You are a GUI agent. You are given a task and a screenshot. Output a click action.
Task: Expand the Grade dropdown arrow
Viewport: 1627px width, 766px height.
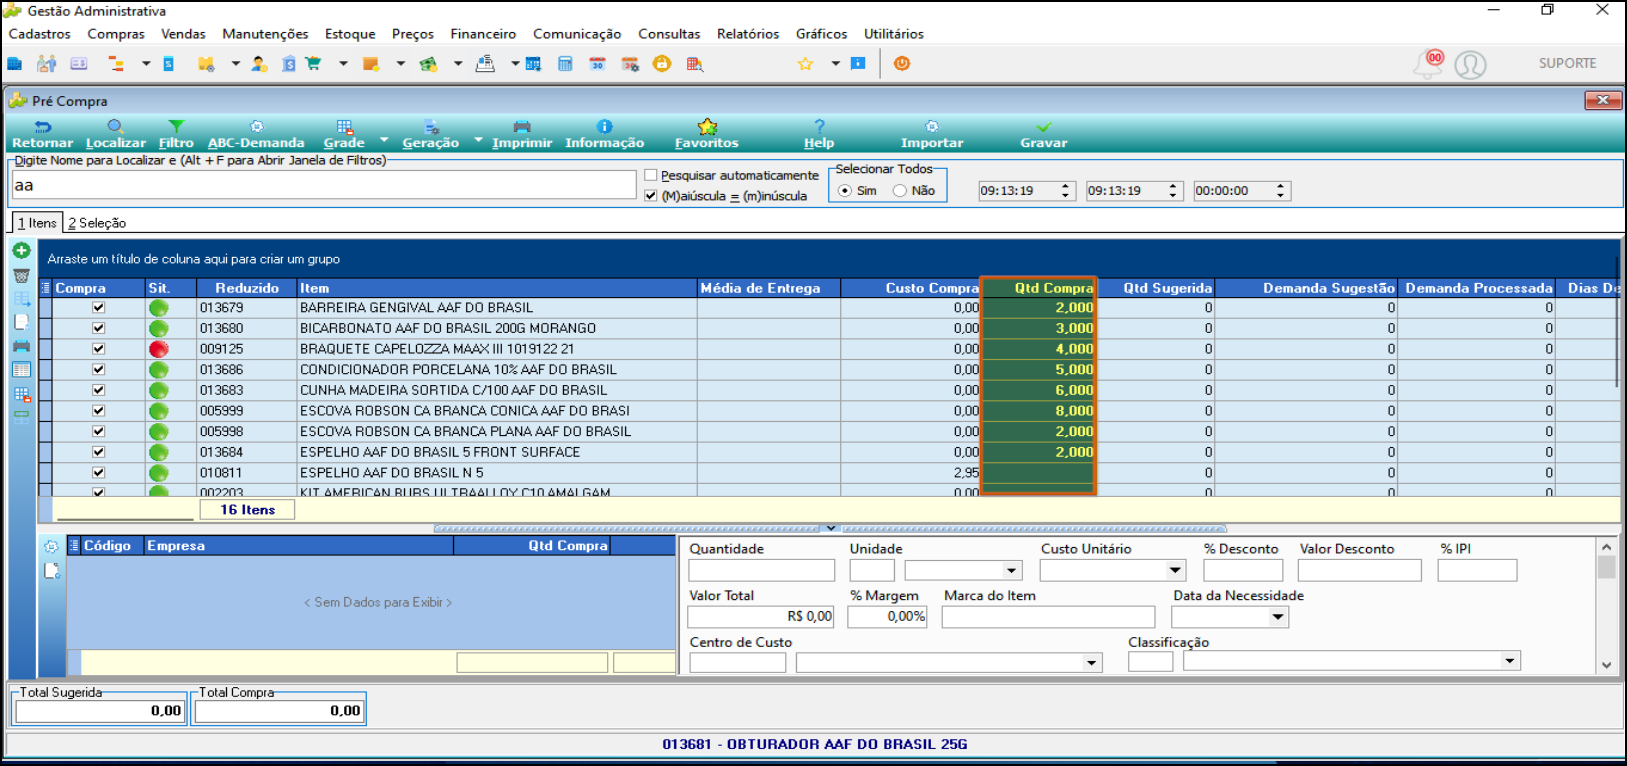click(x=384, y=140)
